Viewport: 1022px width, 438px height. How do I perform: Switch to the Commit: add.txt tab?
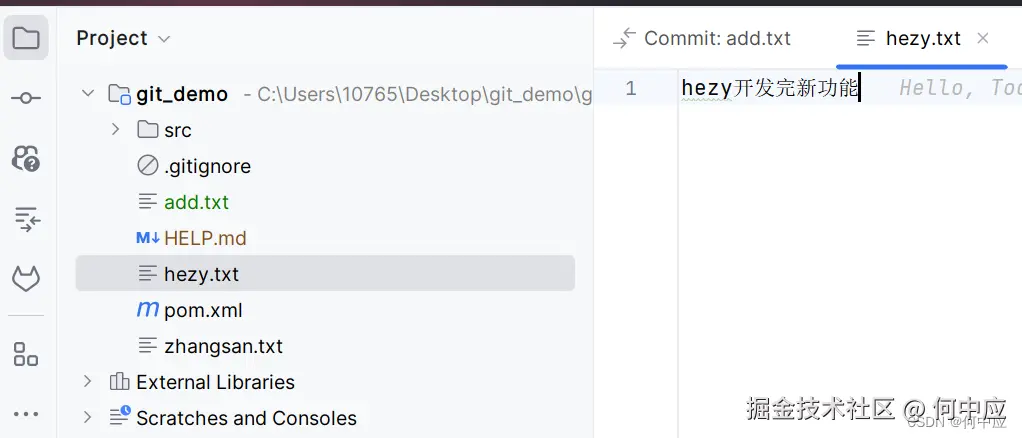(x=703, y=38)
